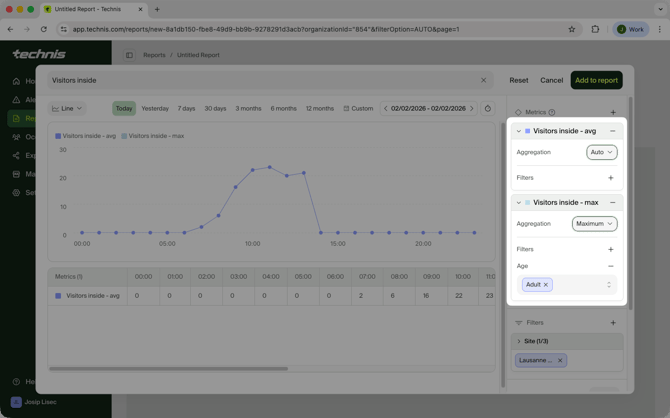Toggle Visitors inside - avg legend series
This screenshot has height=418, width=670.
(x=86, y=136)
